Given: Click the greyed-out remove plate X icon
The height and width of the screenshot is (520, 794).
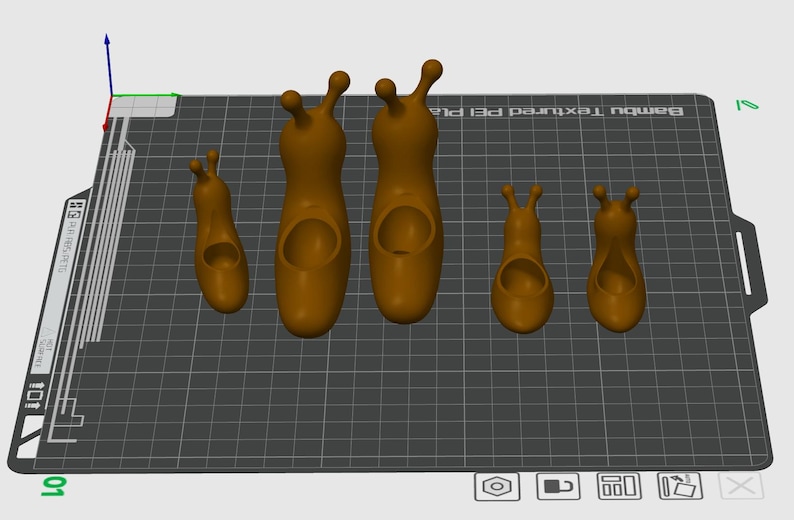Looking at the screenshot, I should (741, 487).
